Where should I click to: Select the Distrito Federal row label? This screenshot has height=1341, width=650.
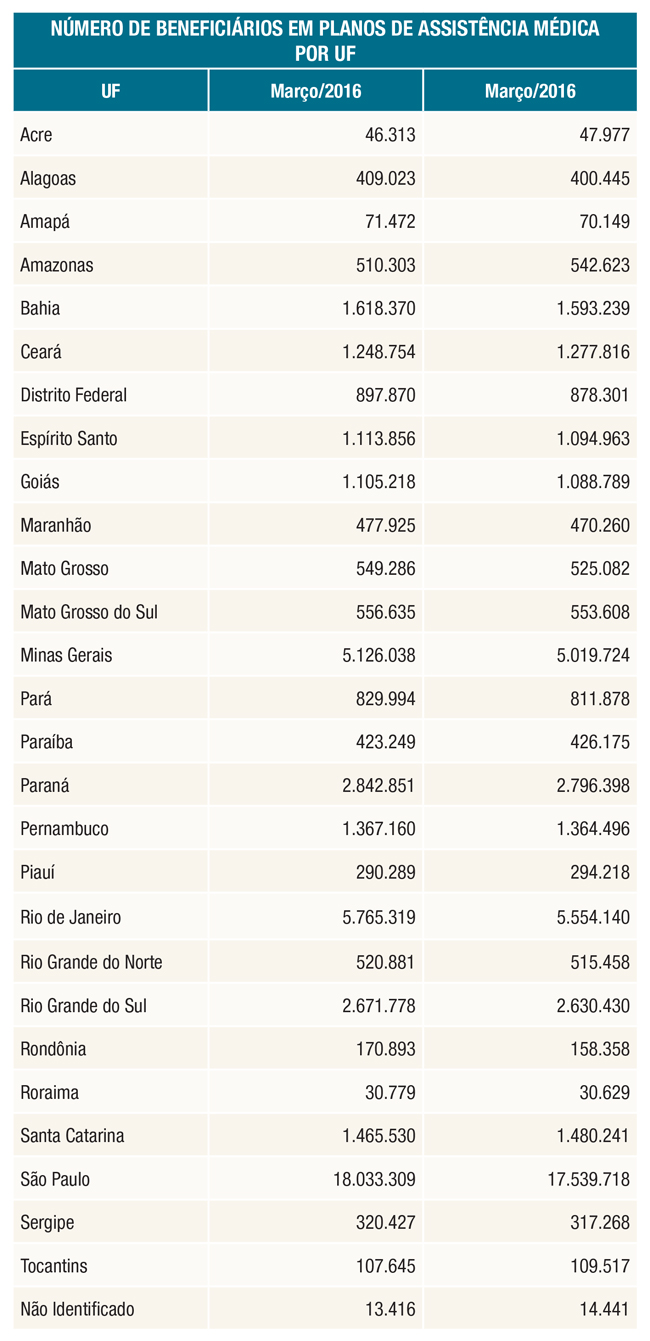coord(74,395)
